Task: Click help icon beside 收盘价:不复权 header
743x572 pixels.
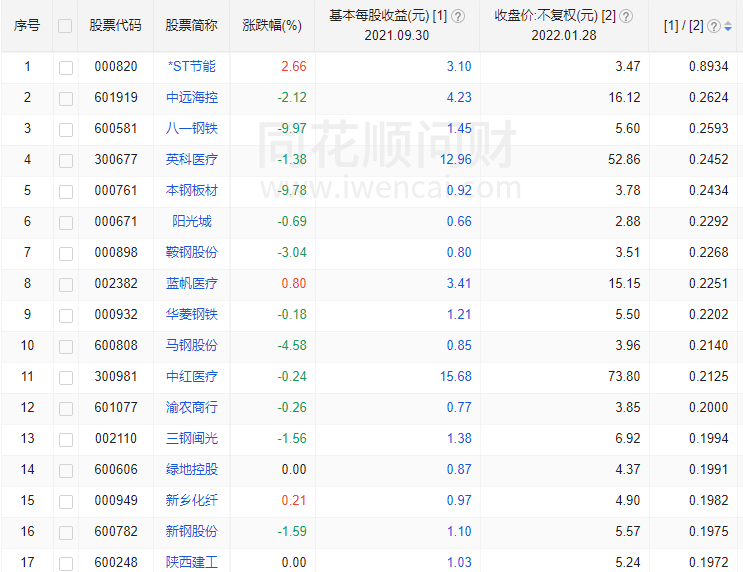Action: [626, 16]
